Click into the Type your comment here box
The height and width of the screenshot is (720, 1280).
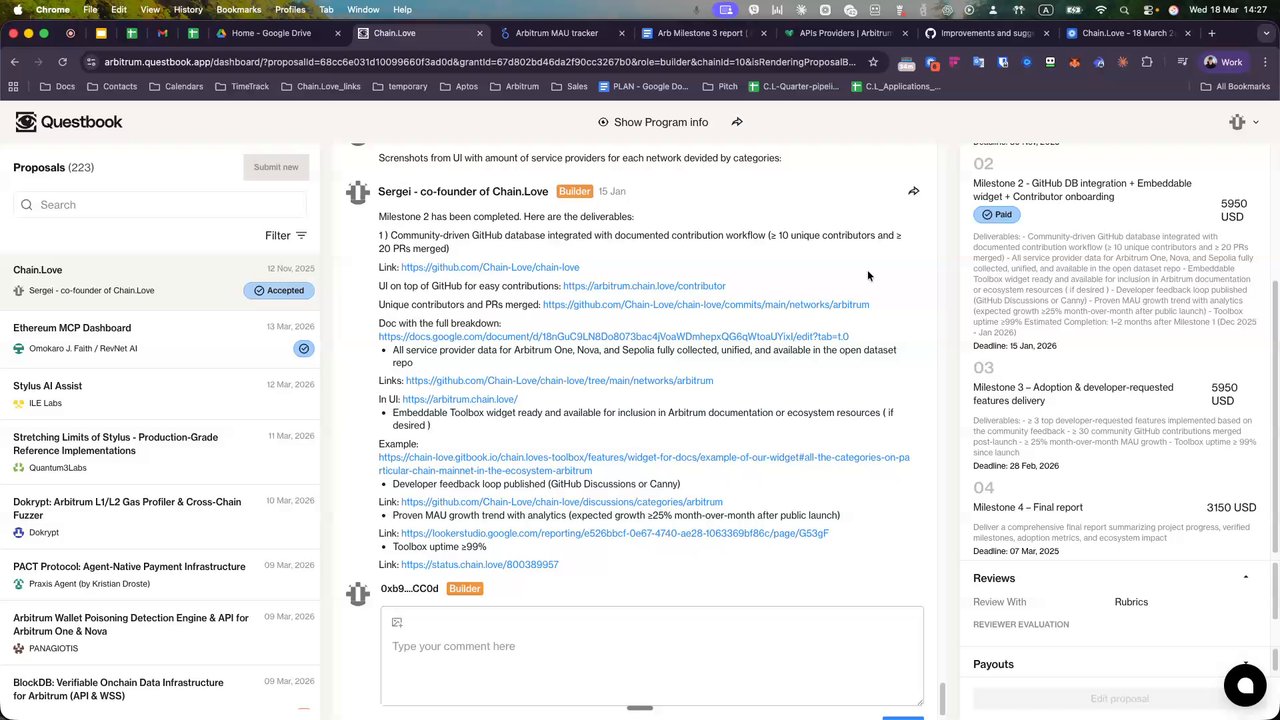pyautogui.click(x=652, y=656)
